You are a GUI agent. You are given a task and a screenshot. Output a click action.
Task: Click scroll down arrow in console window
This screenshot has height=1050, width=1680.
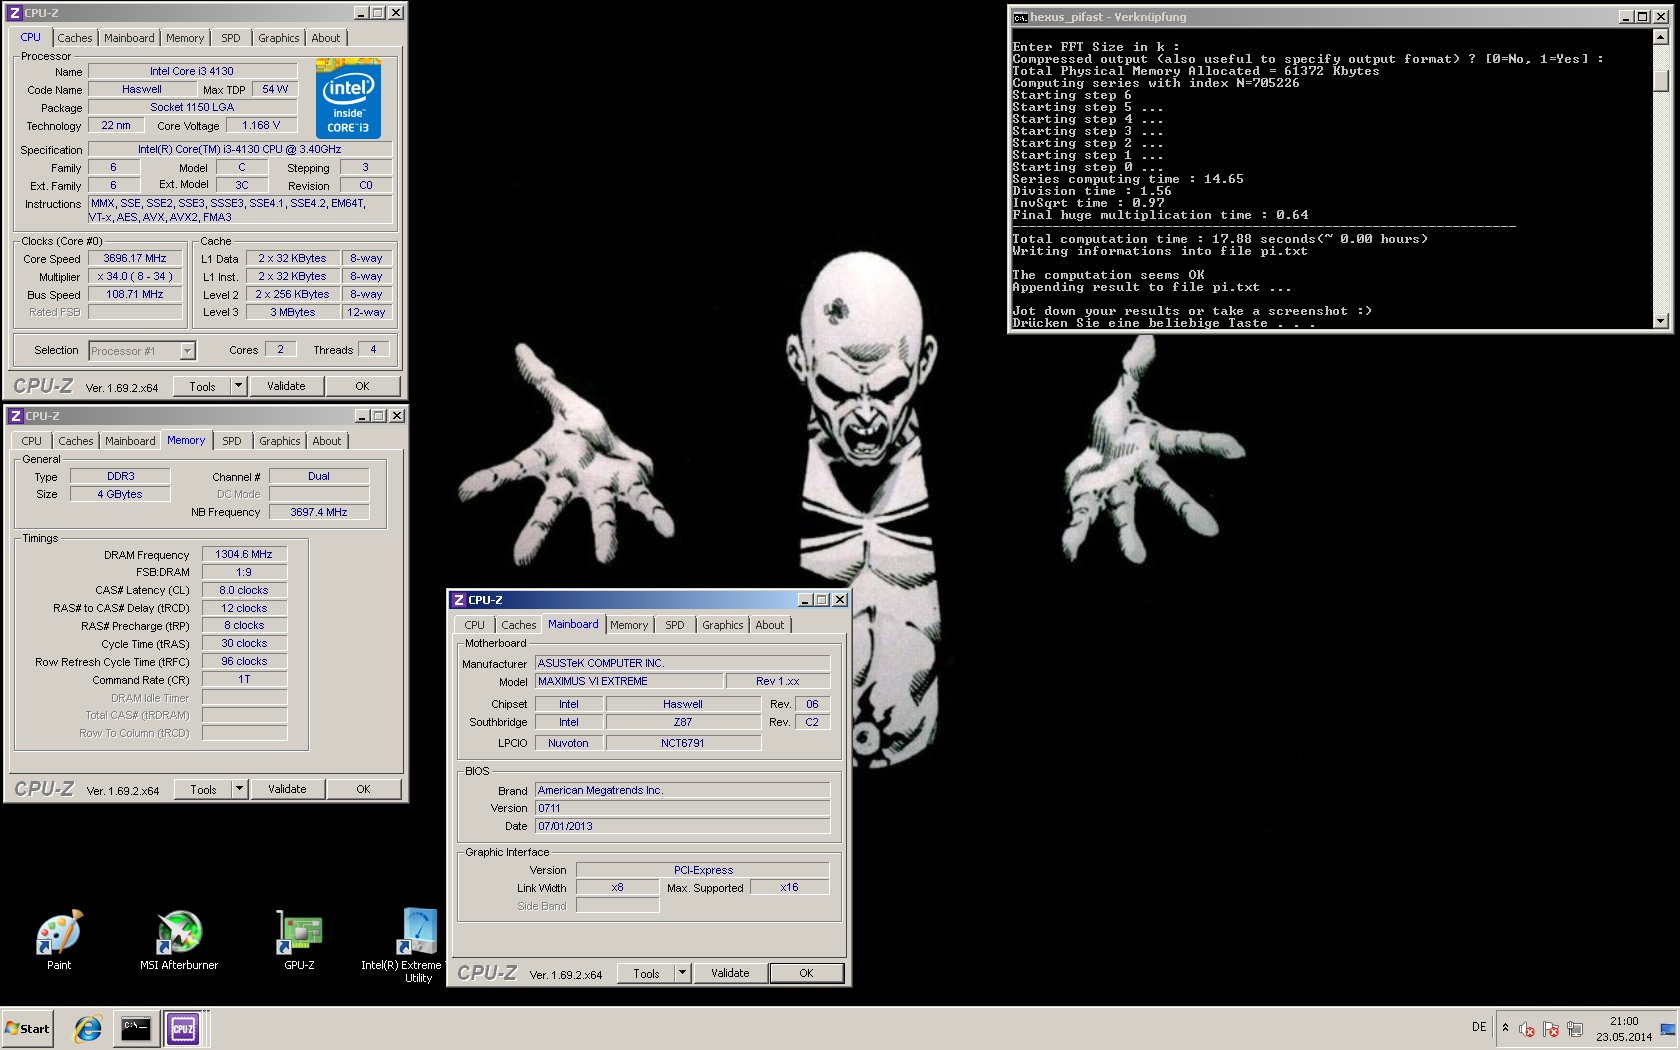1661,321
